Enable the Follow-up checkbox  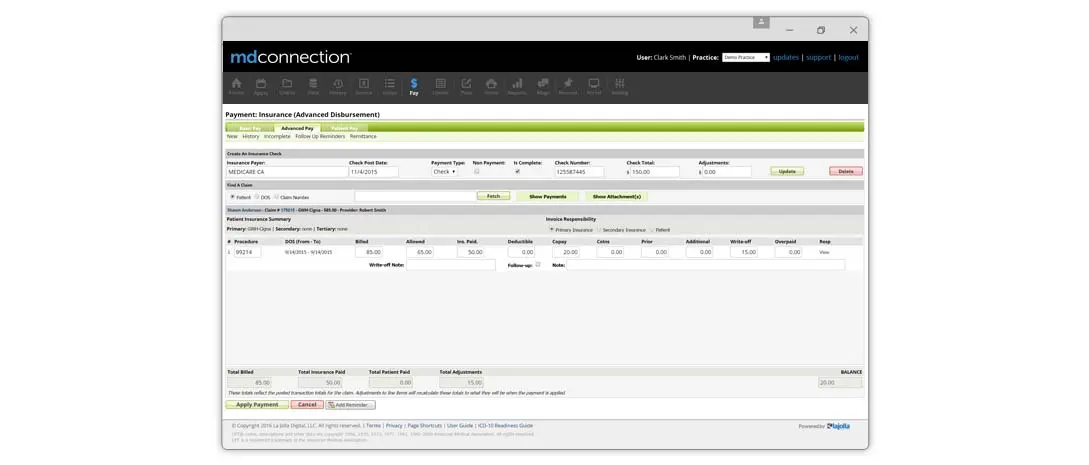point(538,264)
